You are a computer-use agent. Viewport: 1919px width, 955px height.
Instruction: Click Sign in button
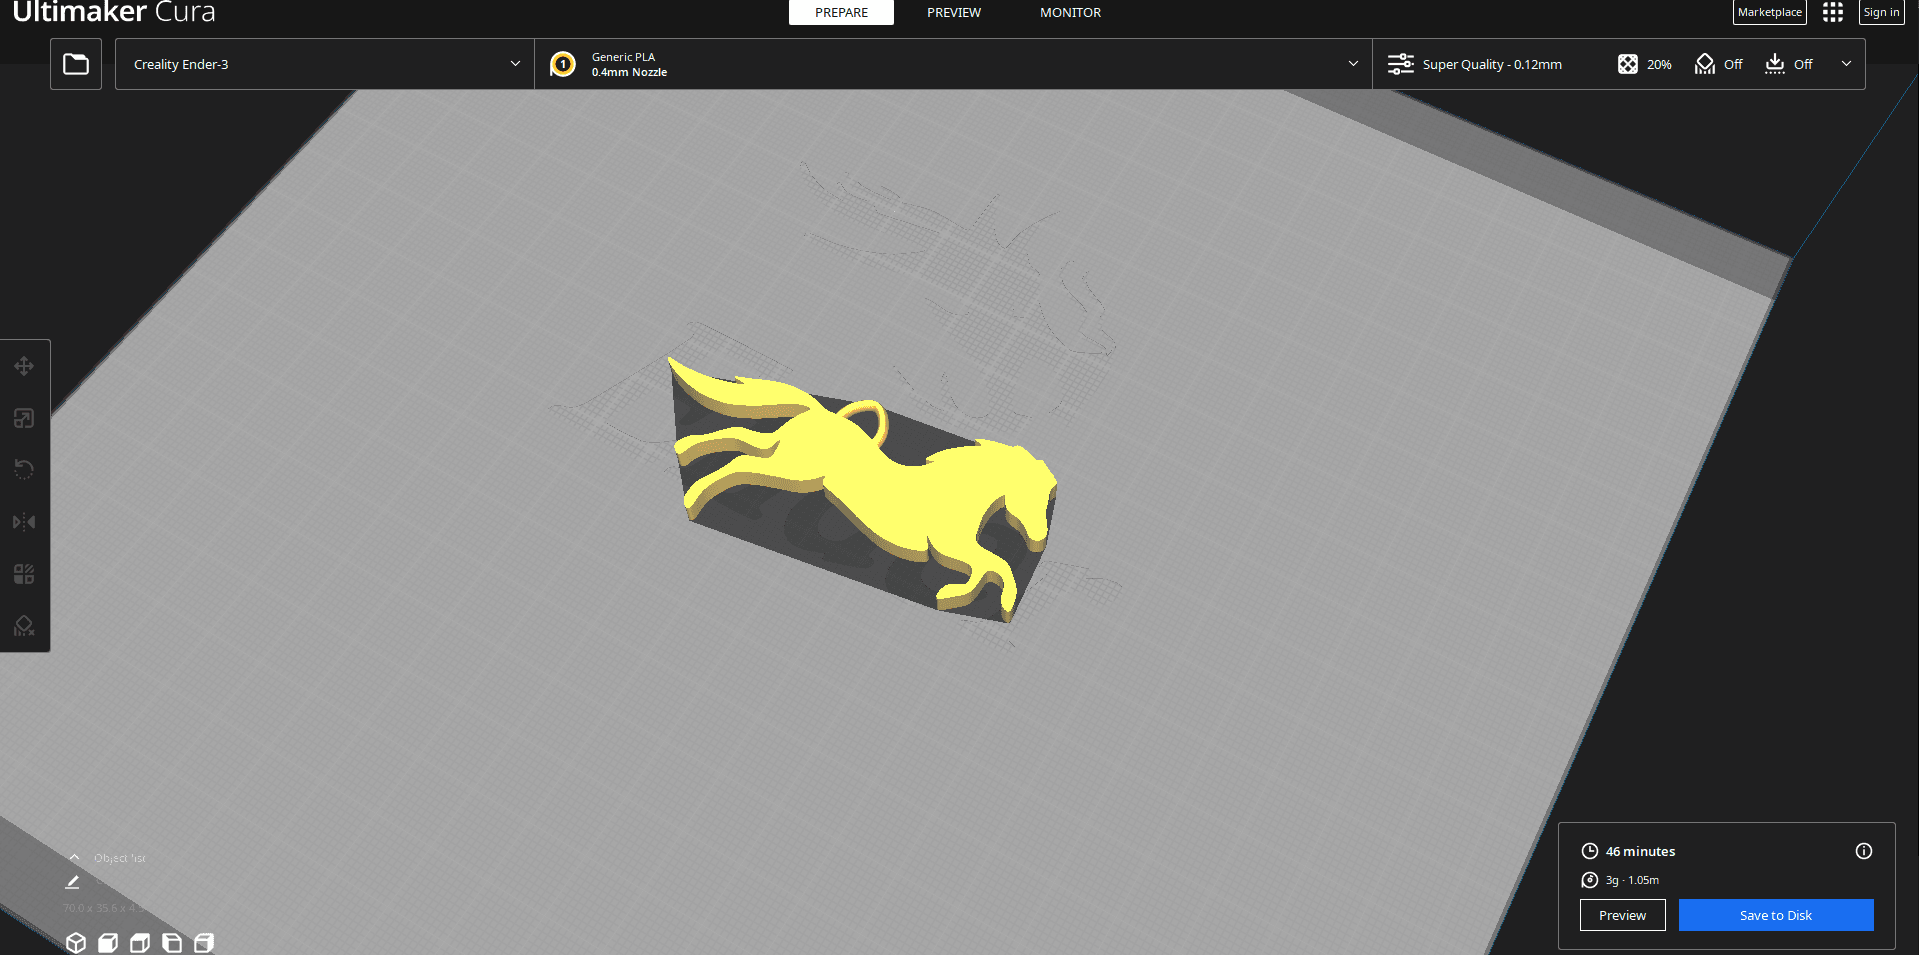(1881, 12)
